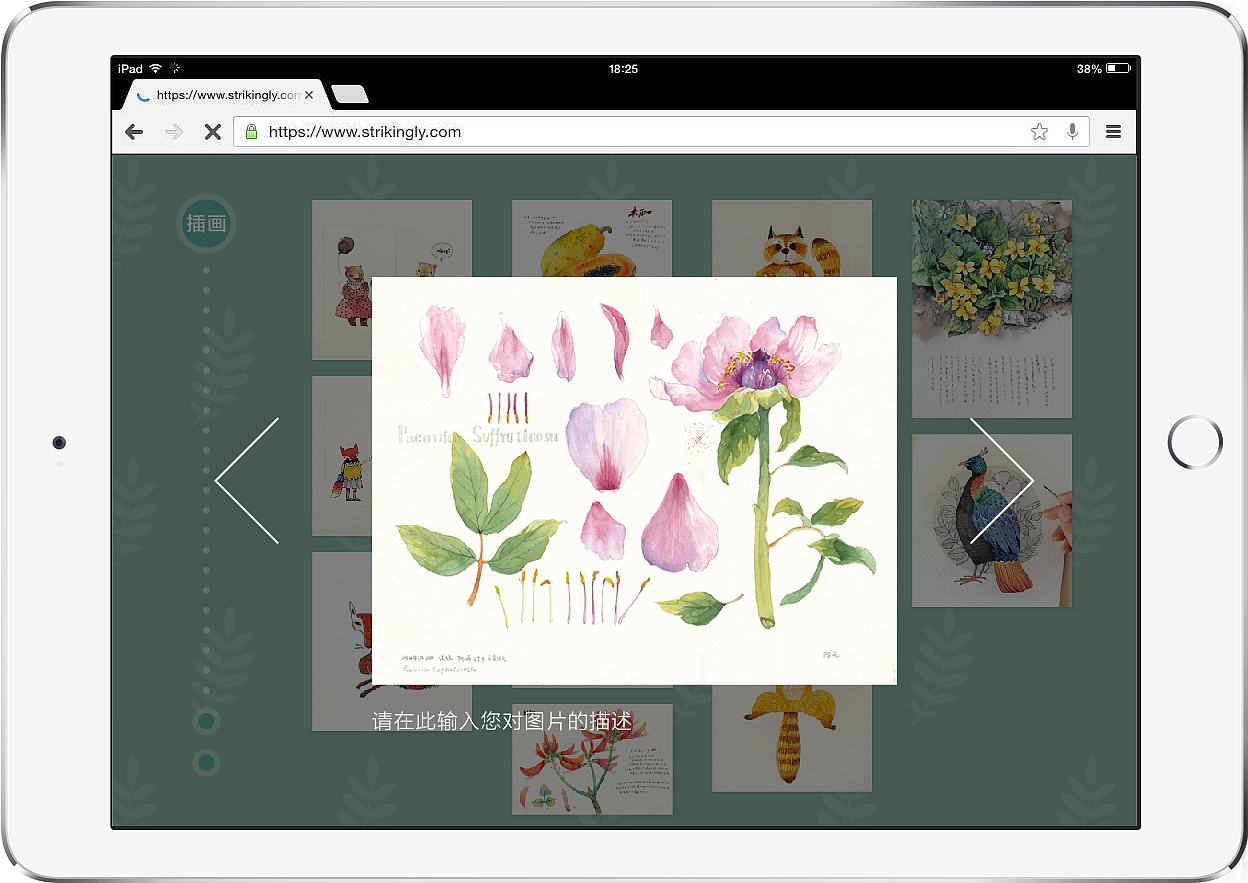Viewport: 1248px width, 883px height.
Task: Open the small fox character thumbnail
Action: point(341,456)
